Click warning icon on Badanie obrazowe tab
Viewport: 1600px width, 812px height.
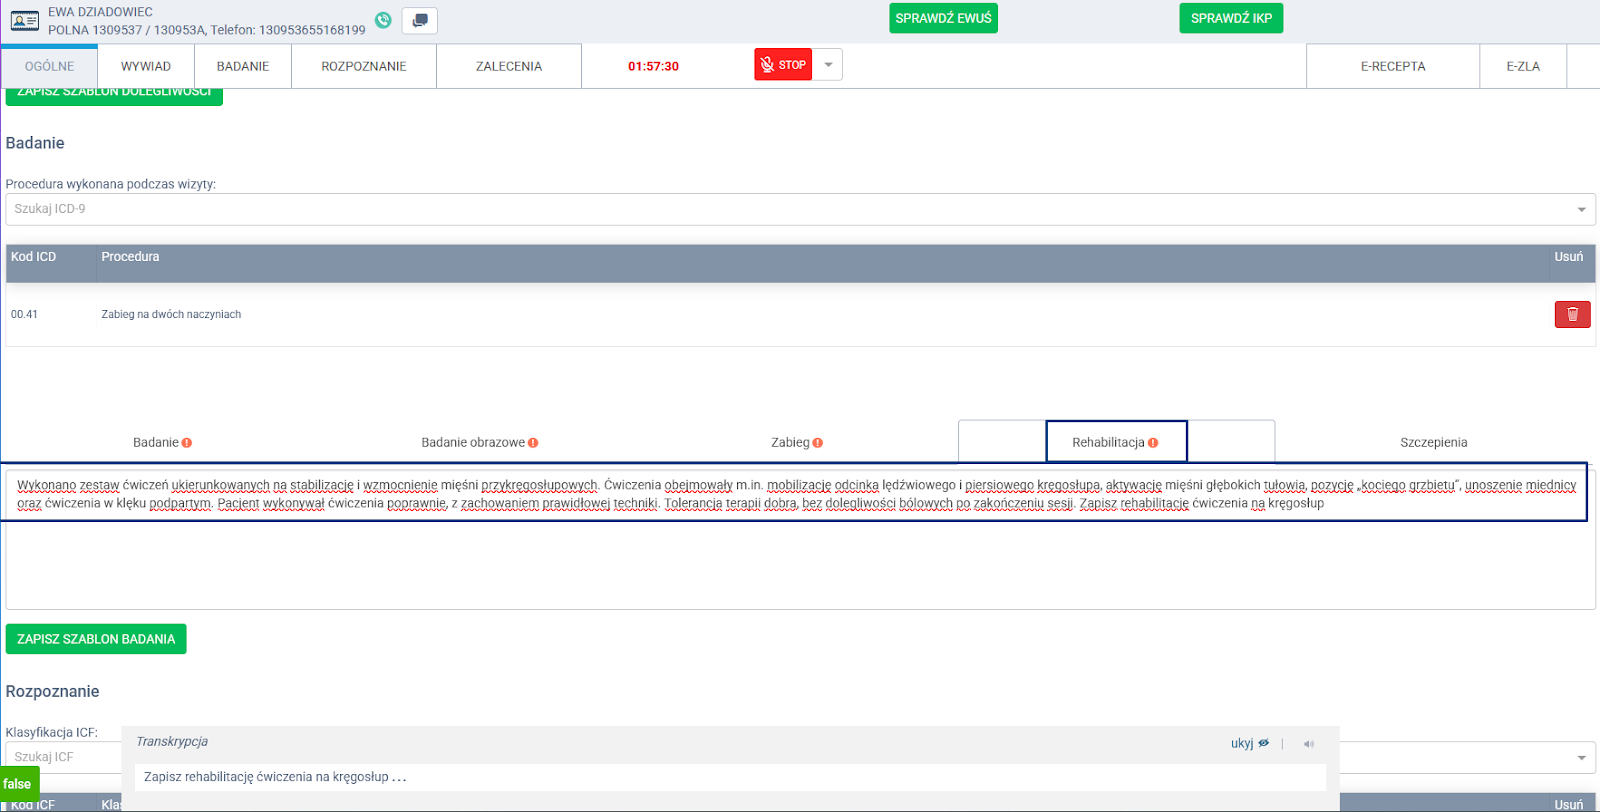click(x=533, y=443)
